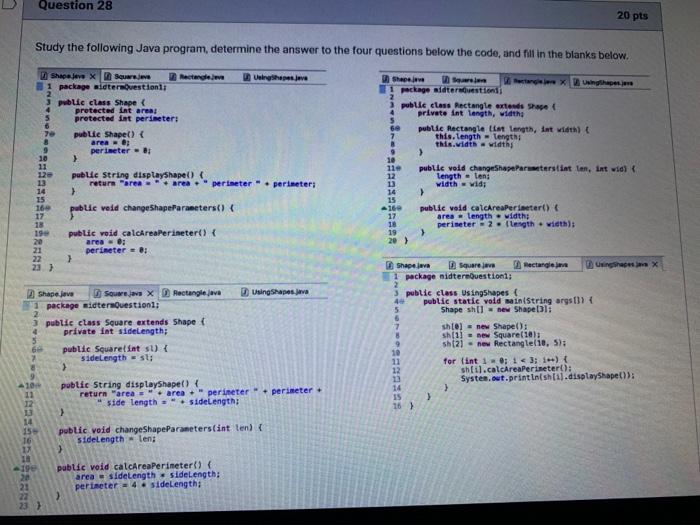
Task: Select Square.java tab in the Rectangle class editor
Action: click(464, 80)
